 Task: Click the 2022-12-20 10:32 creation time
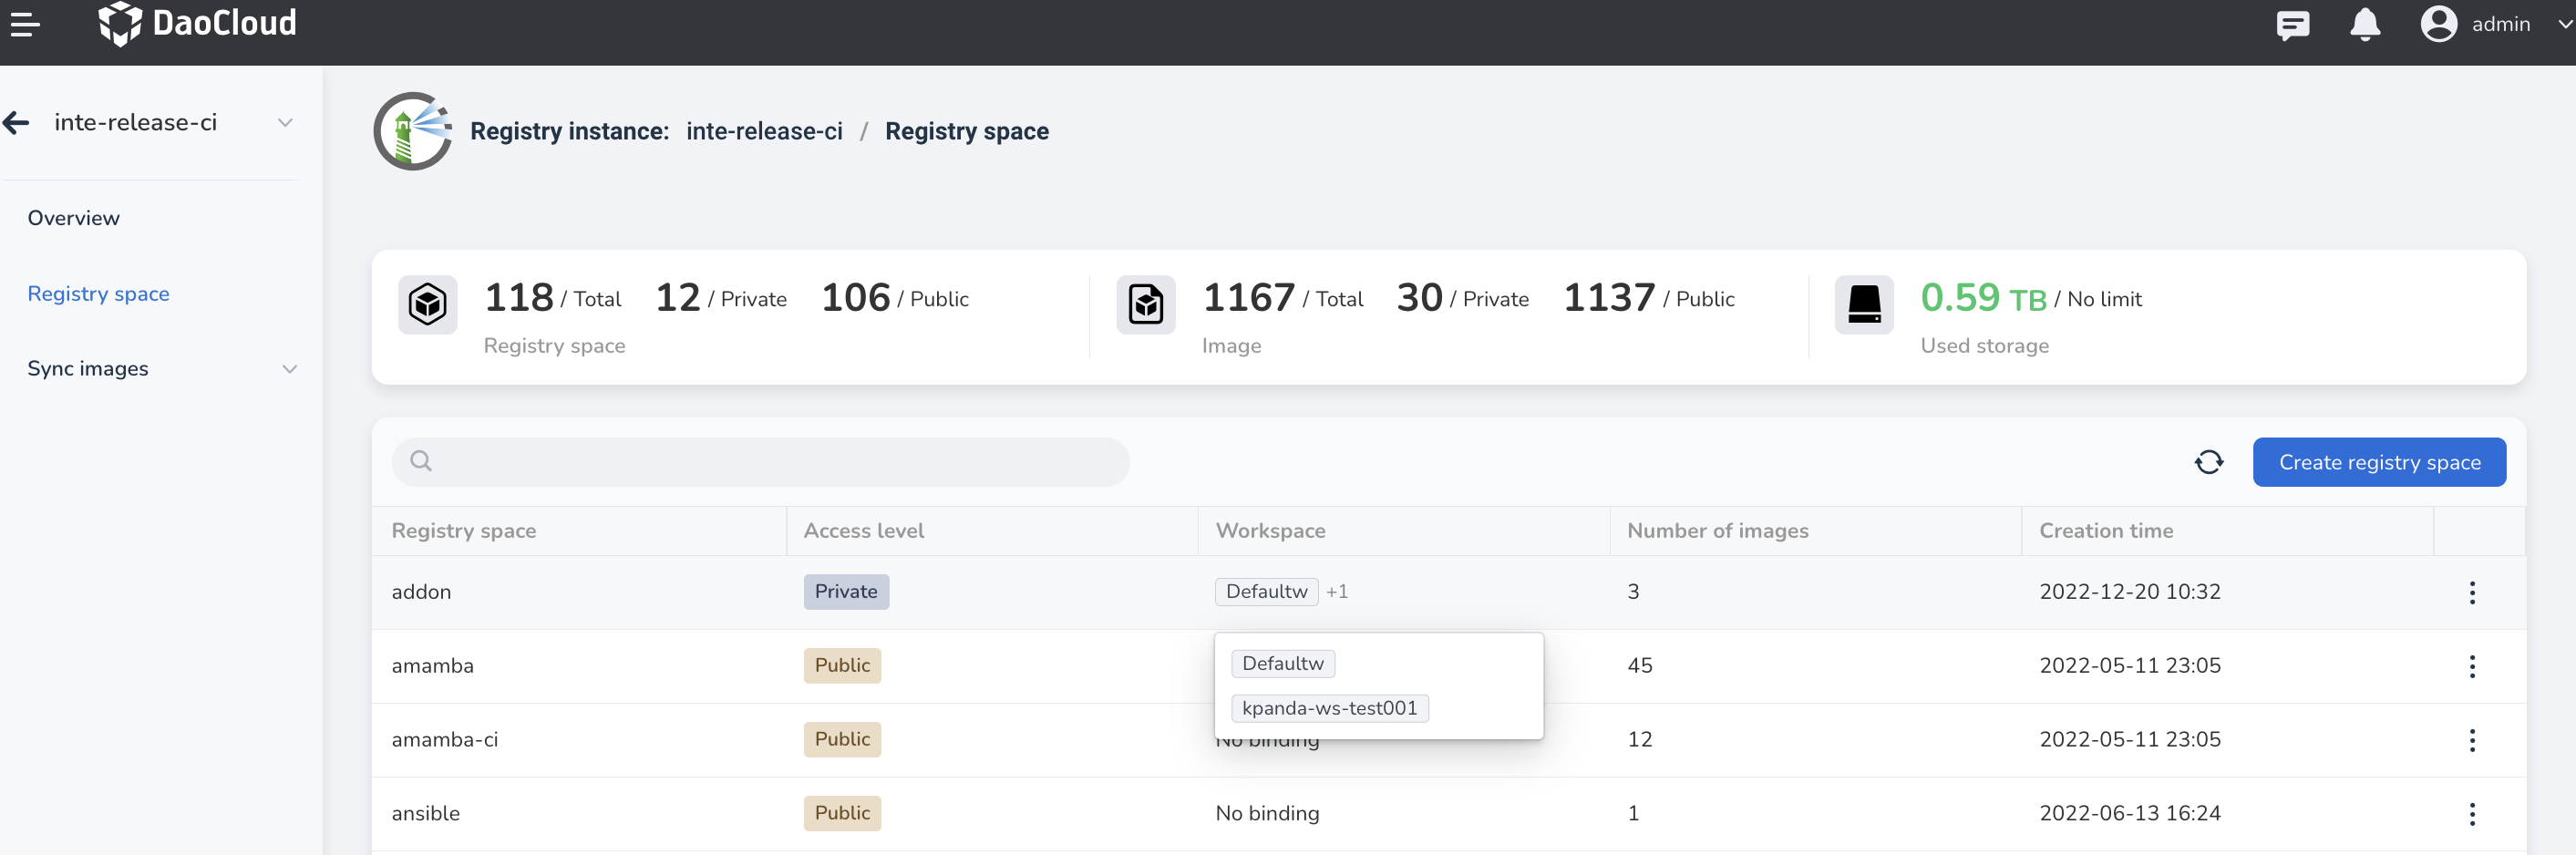pyautogui.click(x=2130, y=592)
